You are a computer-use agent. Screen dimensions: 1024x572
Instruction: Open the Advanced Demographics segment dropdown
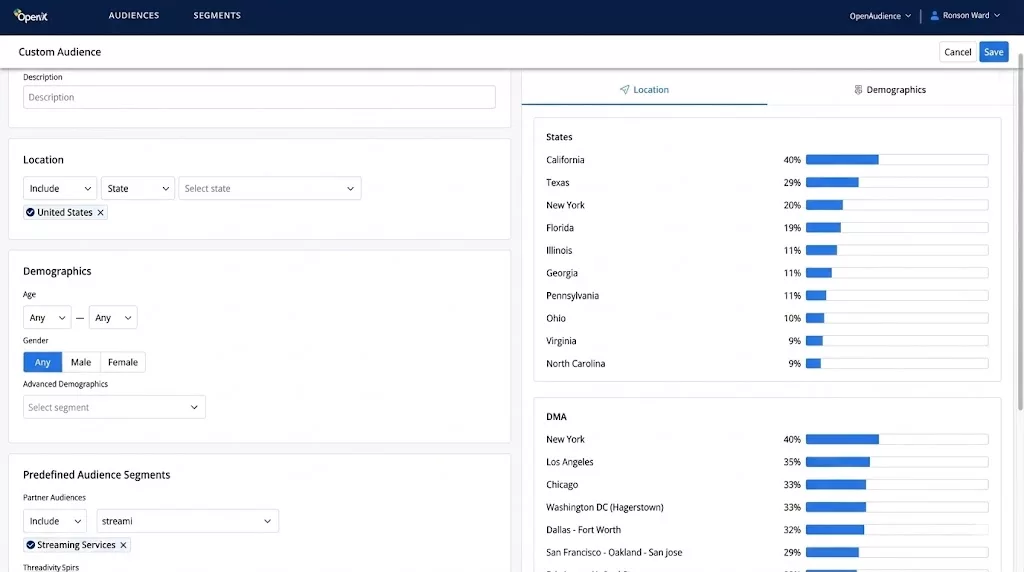(114, 407)
